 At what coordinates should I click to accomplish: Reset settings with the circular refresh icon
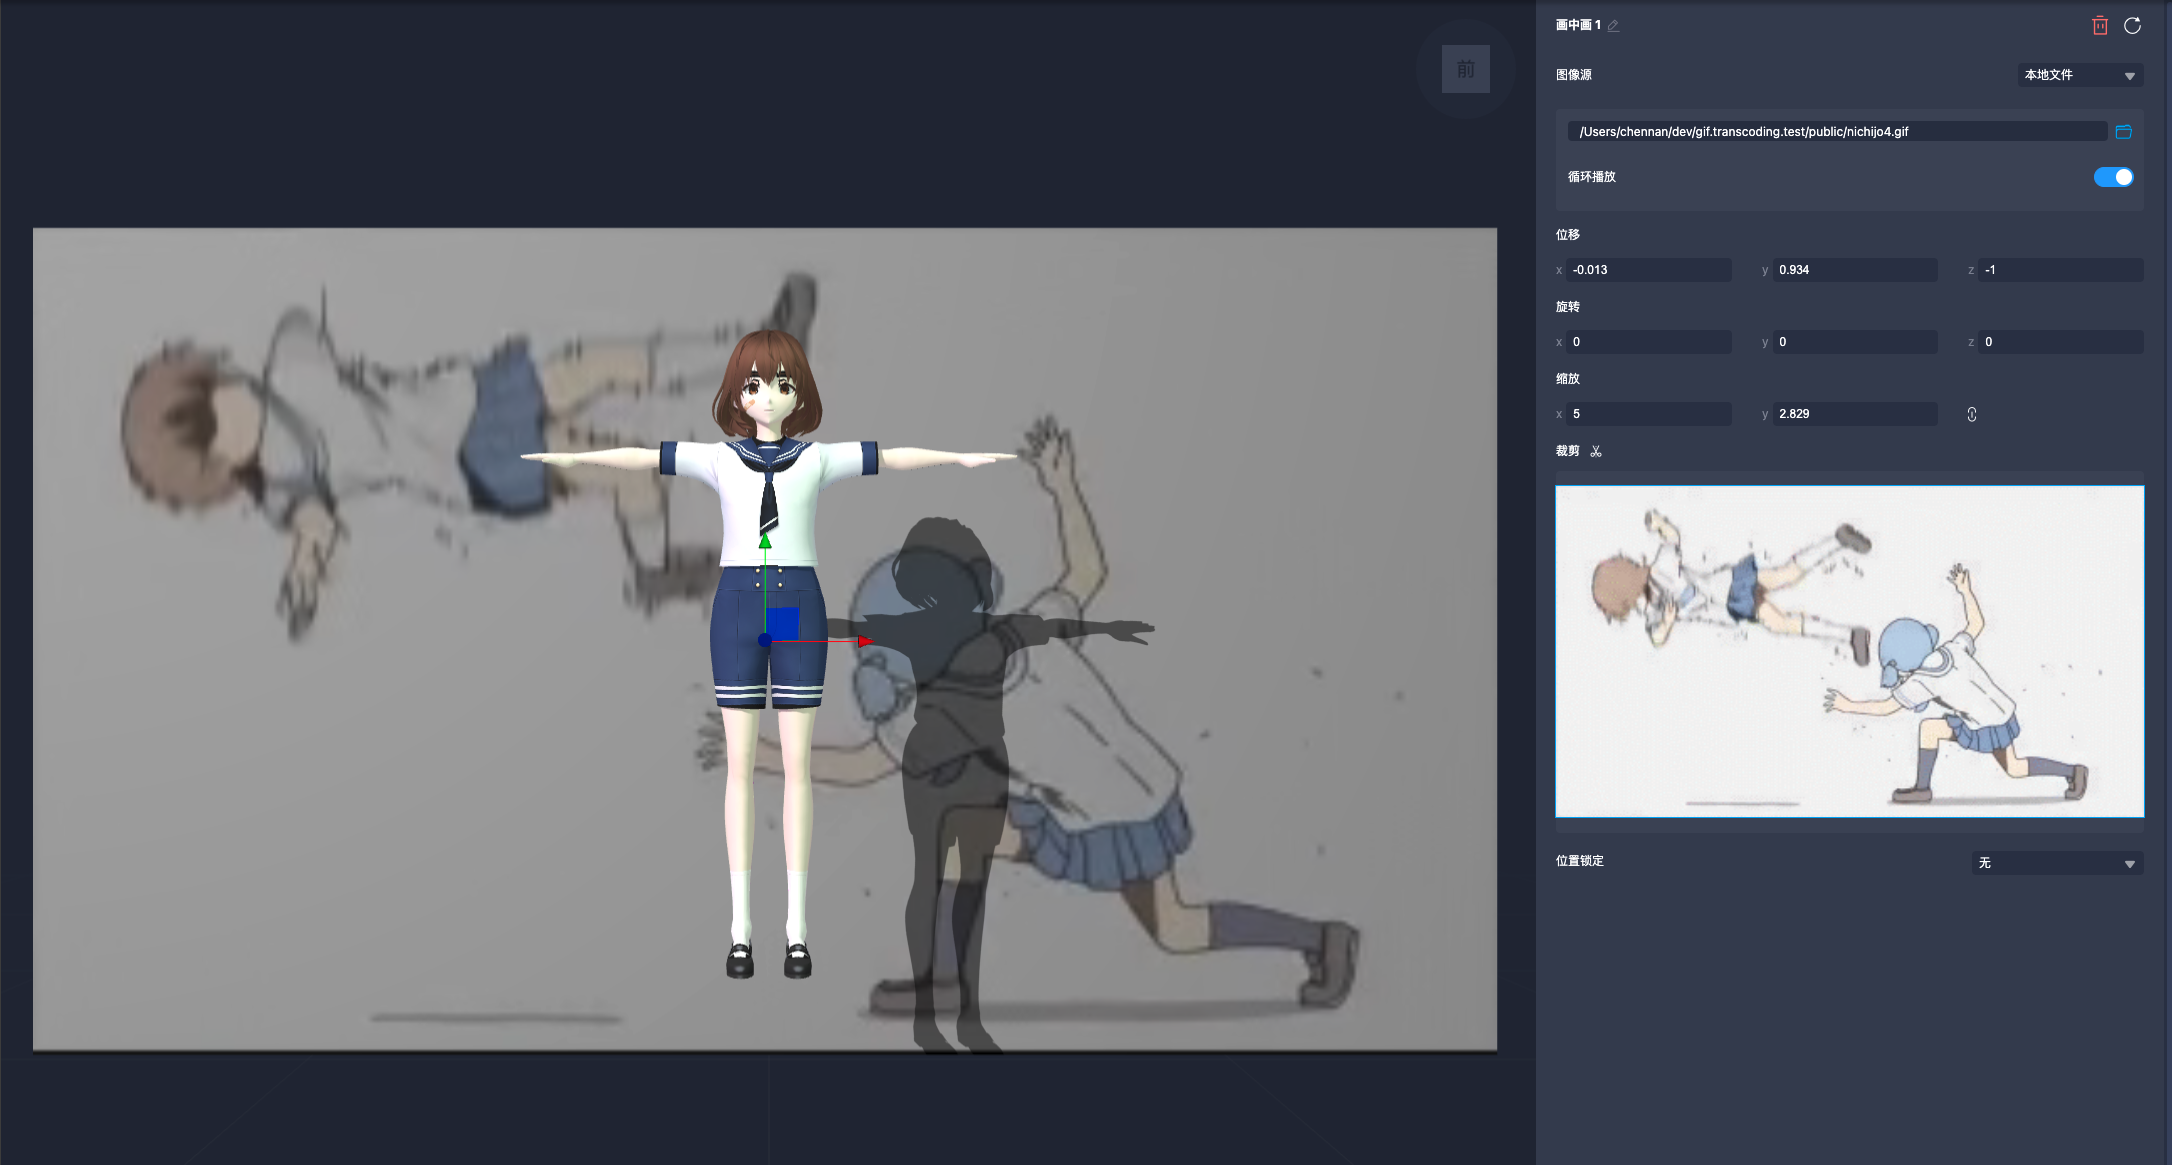pyautogui.click(x=2132, y=25)
